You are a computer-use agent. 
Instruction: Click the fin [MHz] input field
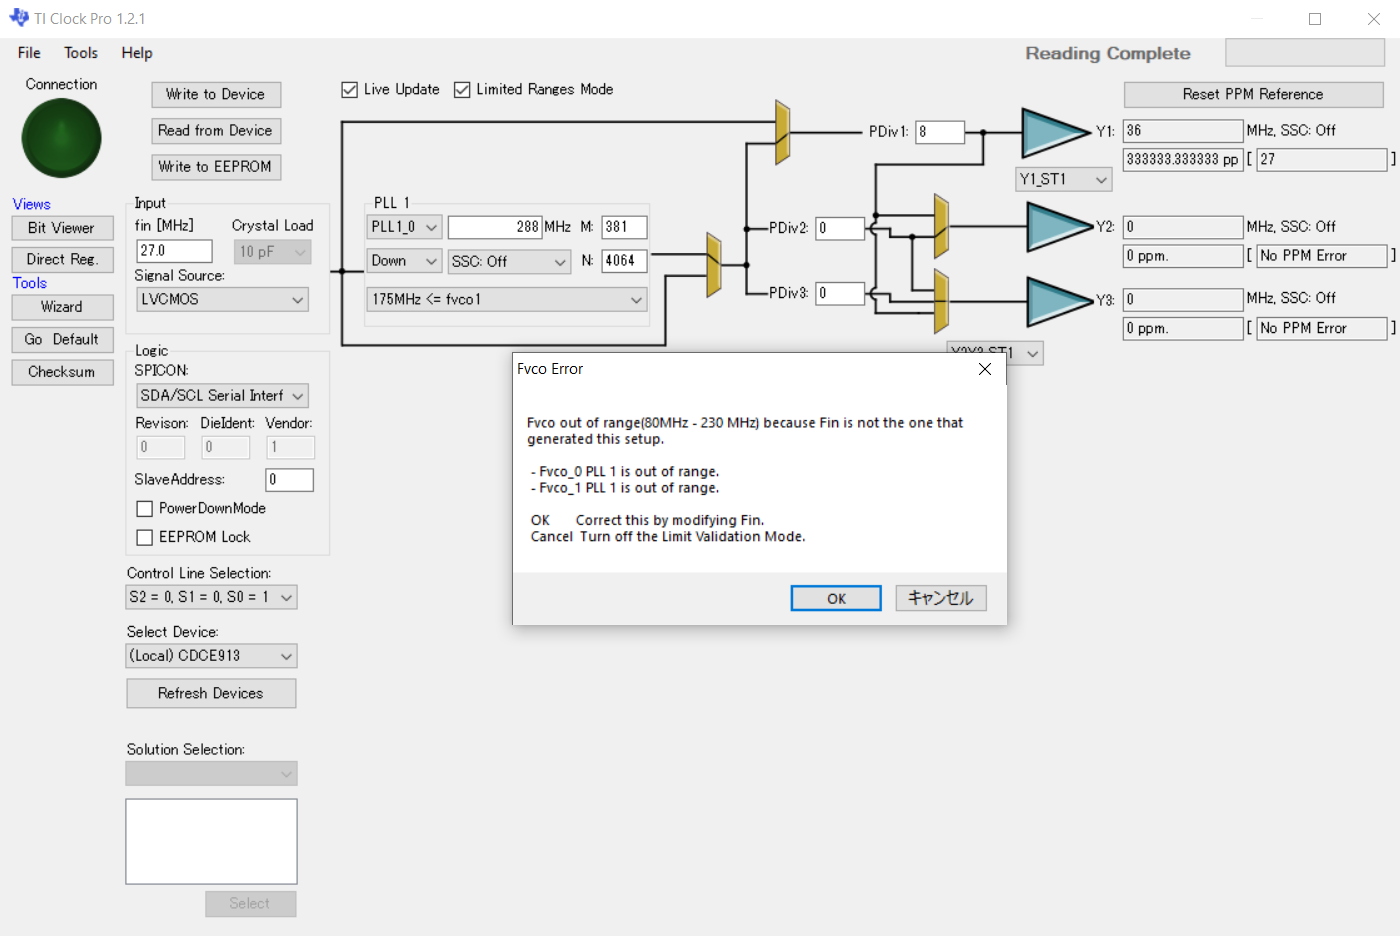pyautogui.click(x=175, y=251)
